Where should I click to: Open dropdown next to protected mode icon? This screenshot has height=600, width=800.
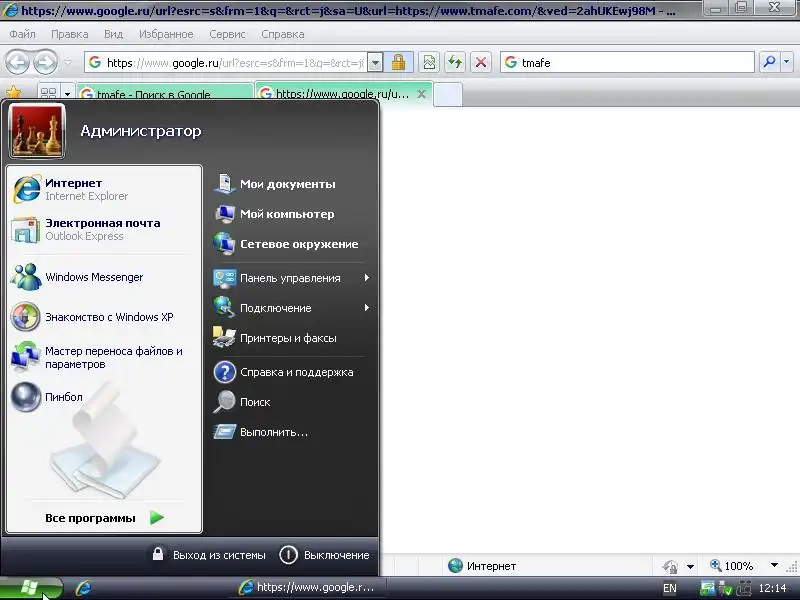click(x=690, y=566)
